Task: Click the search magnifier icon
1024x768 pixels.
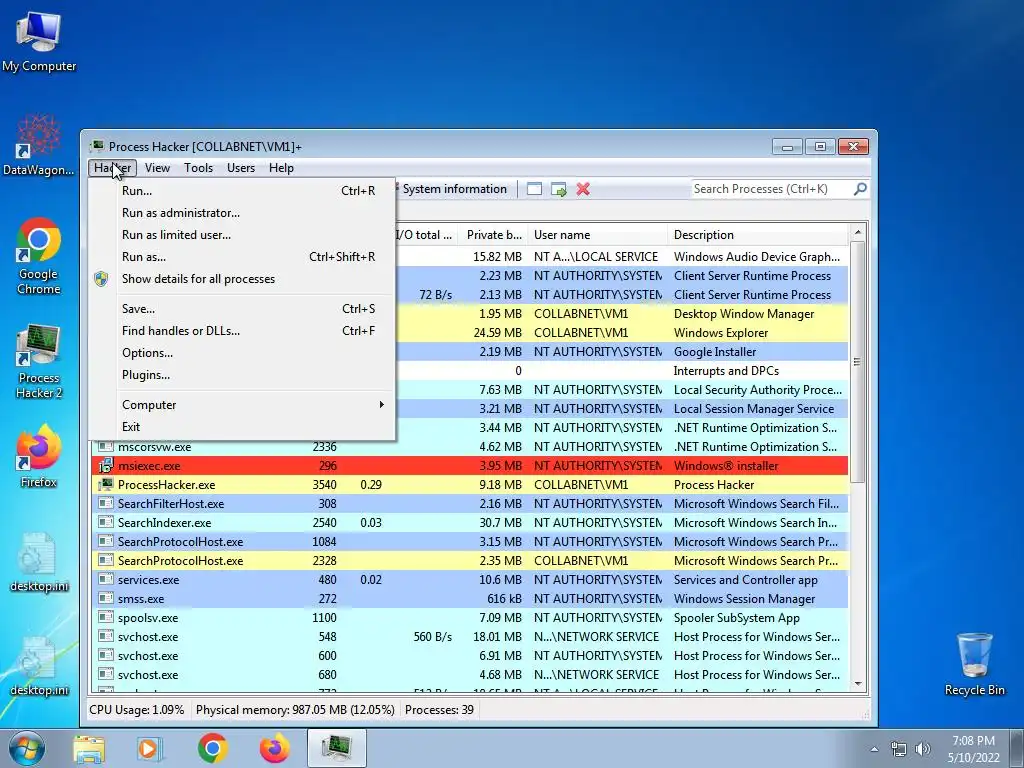Action: [860, 189]
